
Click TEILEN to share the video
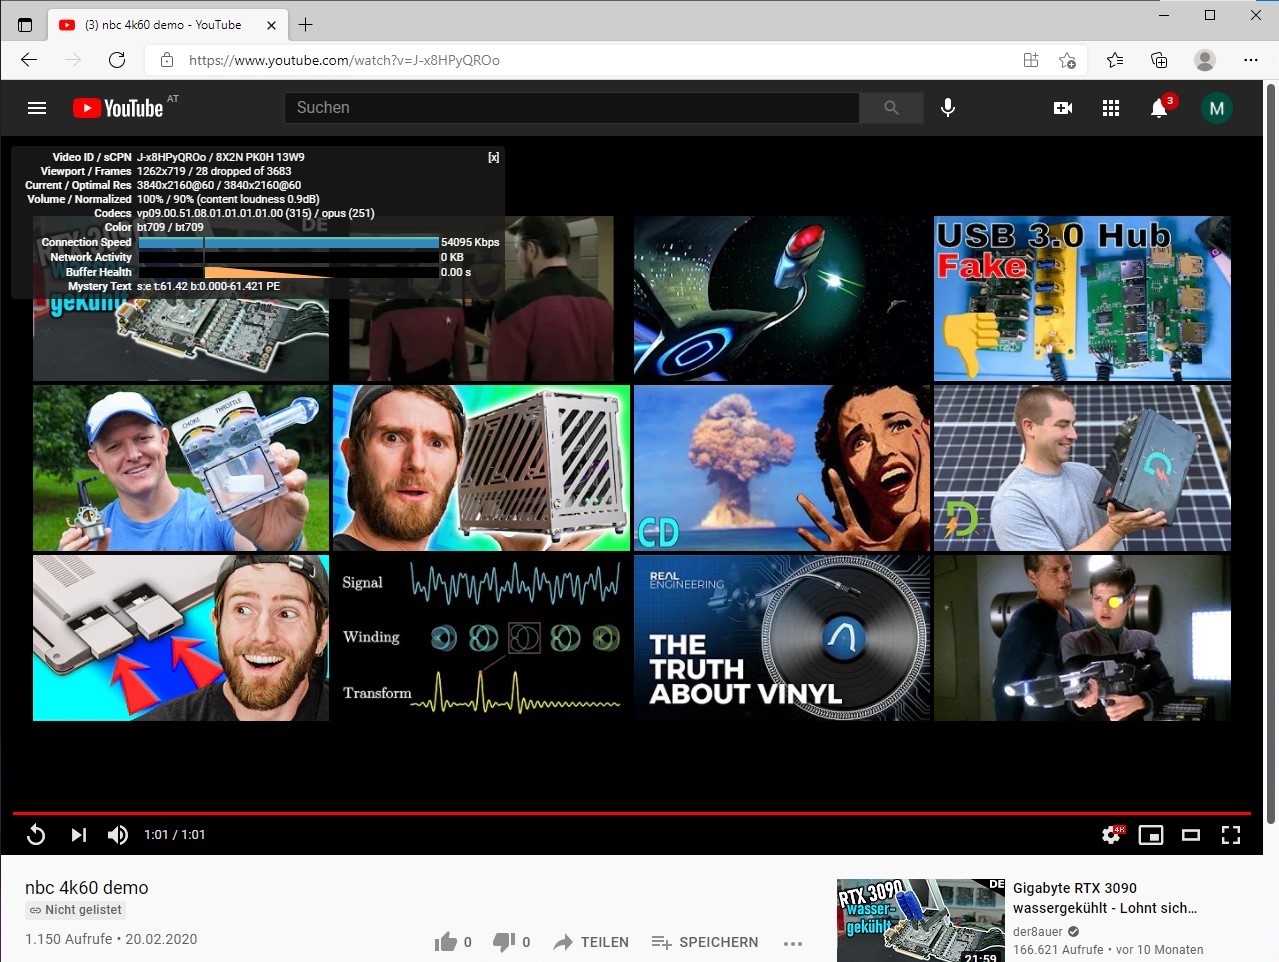tap(591, 942)
